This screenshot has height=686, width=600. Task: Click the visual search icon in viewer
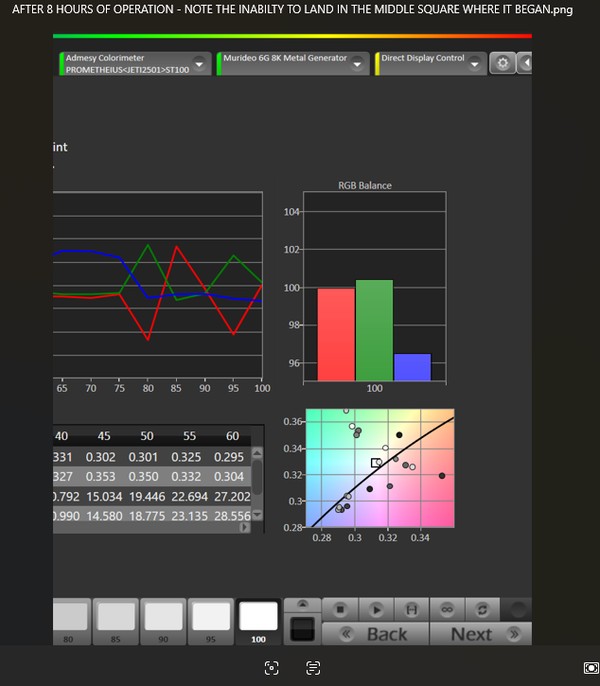(272, 668)
